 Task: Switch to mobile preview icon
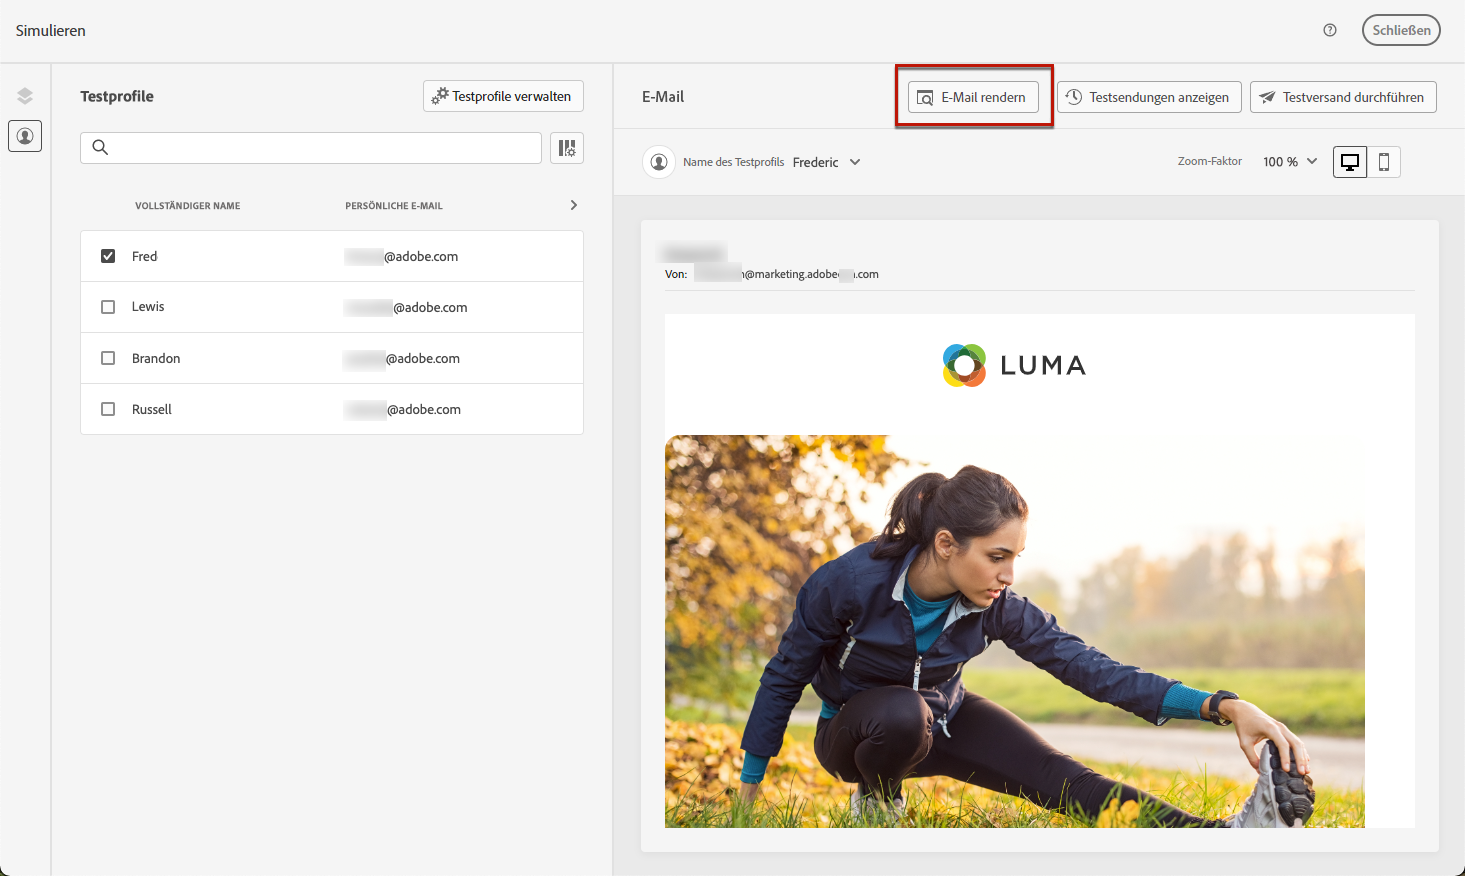coord(1384,162)
